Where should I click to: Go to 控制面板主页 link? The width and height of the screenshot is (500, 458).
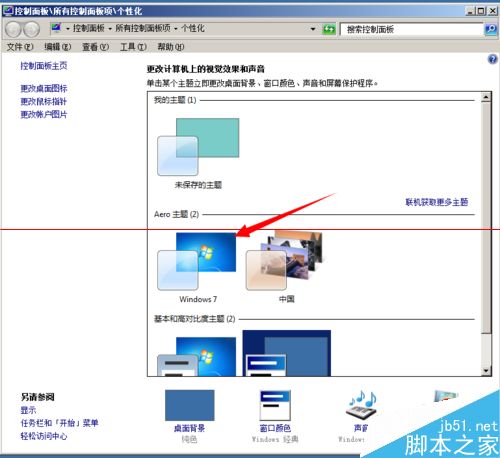coord(44,66)
